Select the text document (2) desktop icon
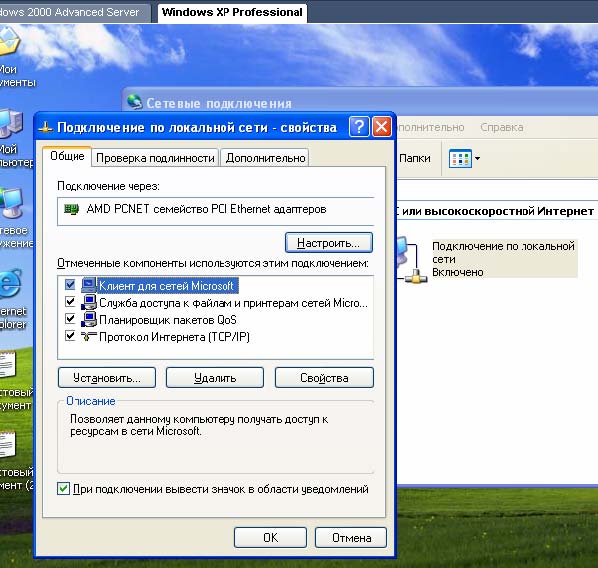Image resolution: width=598 pixels, height=568 pixels. click(8, 444)
